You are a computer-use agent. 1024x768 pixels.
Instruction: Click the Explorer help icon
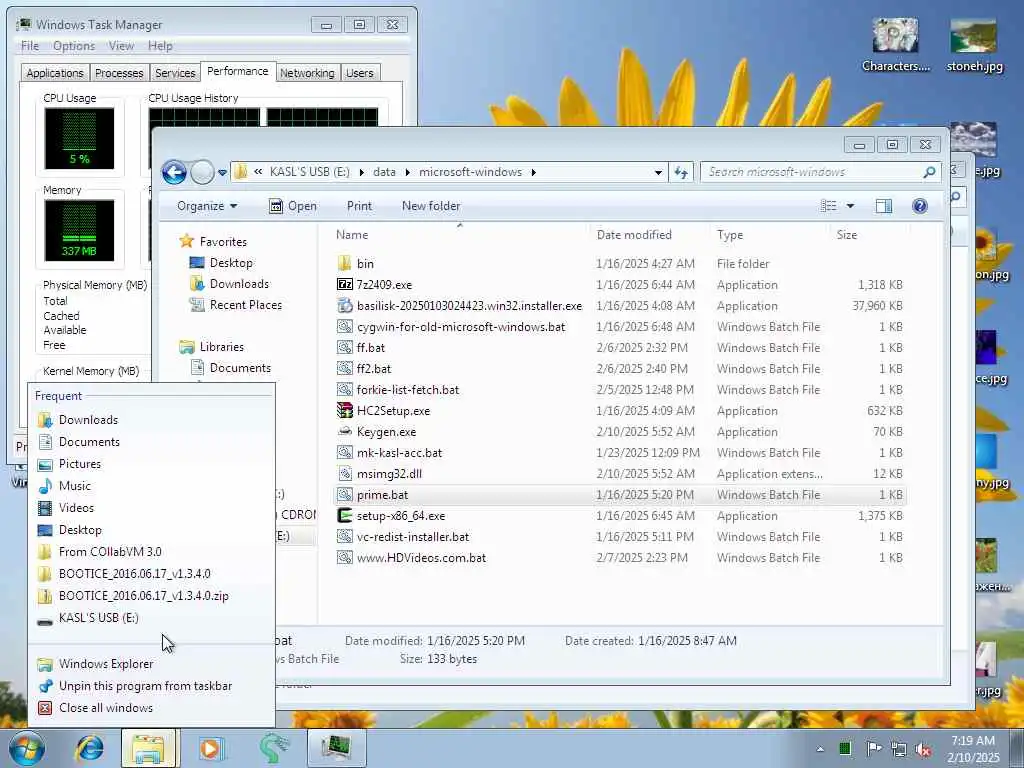coord(920,206)
